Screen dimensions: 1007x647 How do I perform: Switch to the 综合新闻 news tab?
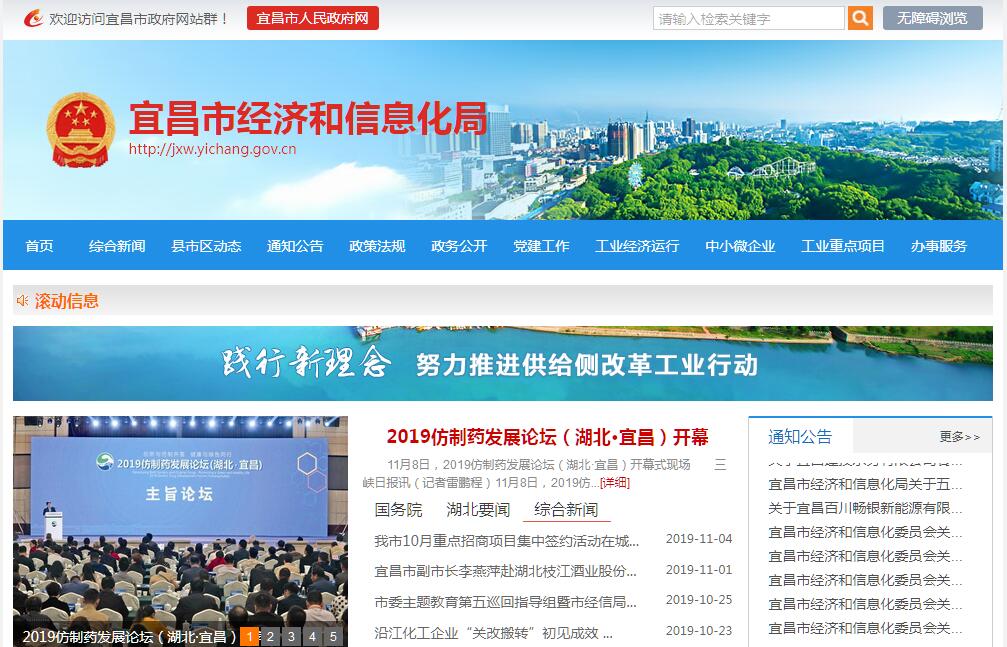click(566, 510)
